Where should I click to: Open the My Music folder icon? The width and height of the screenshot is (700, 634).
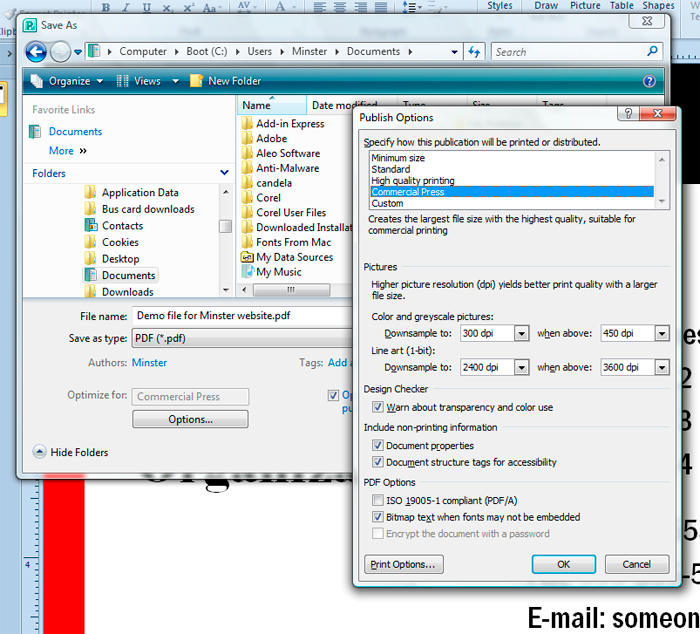click(246, 272)
